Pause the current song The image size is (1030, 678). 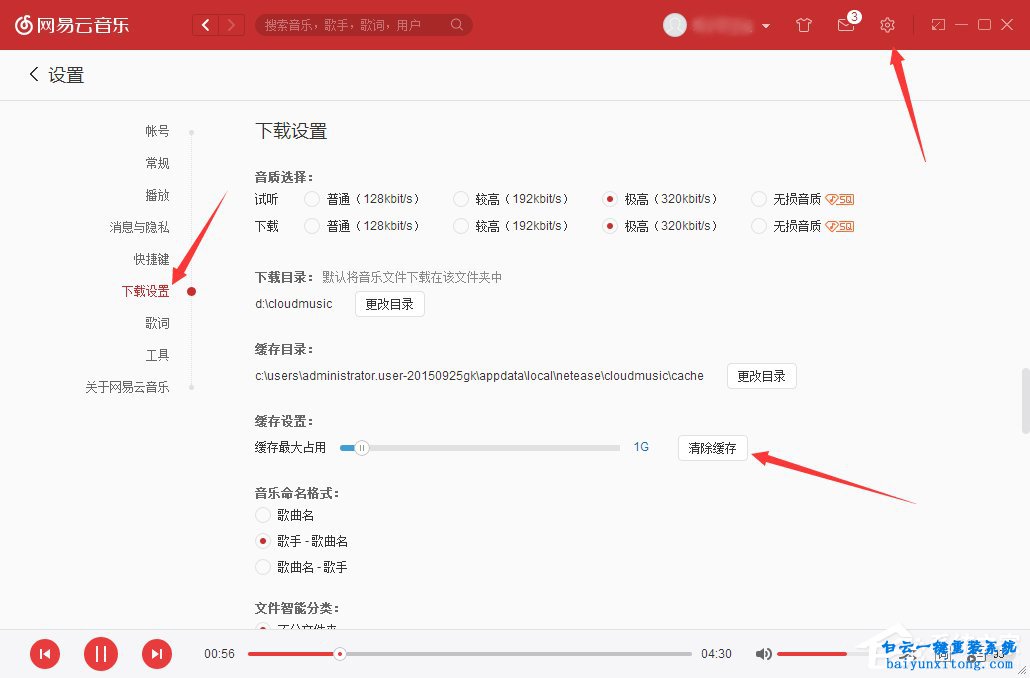point(100,653)
